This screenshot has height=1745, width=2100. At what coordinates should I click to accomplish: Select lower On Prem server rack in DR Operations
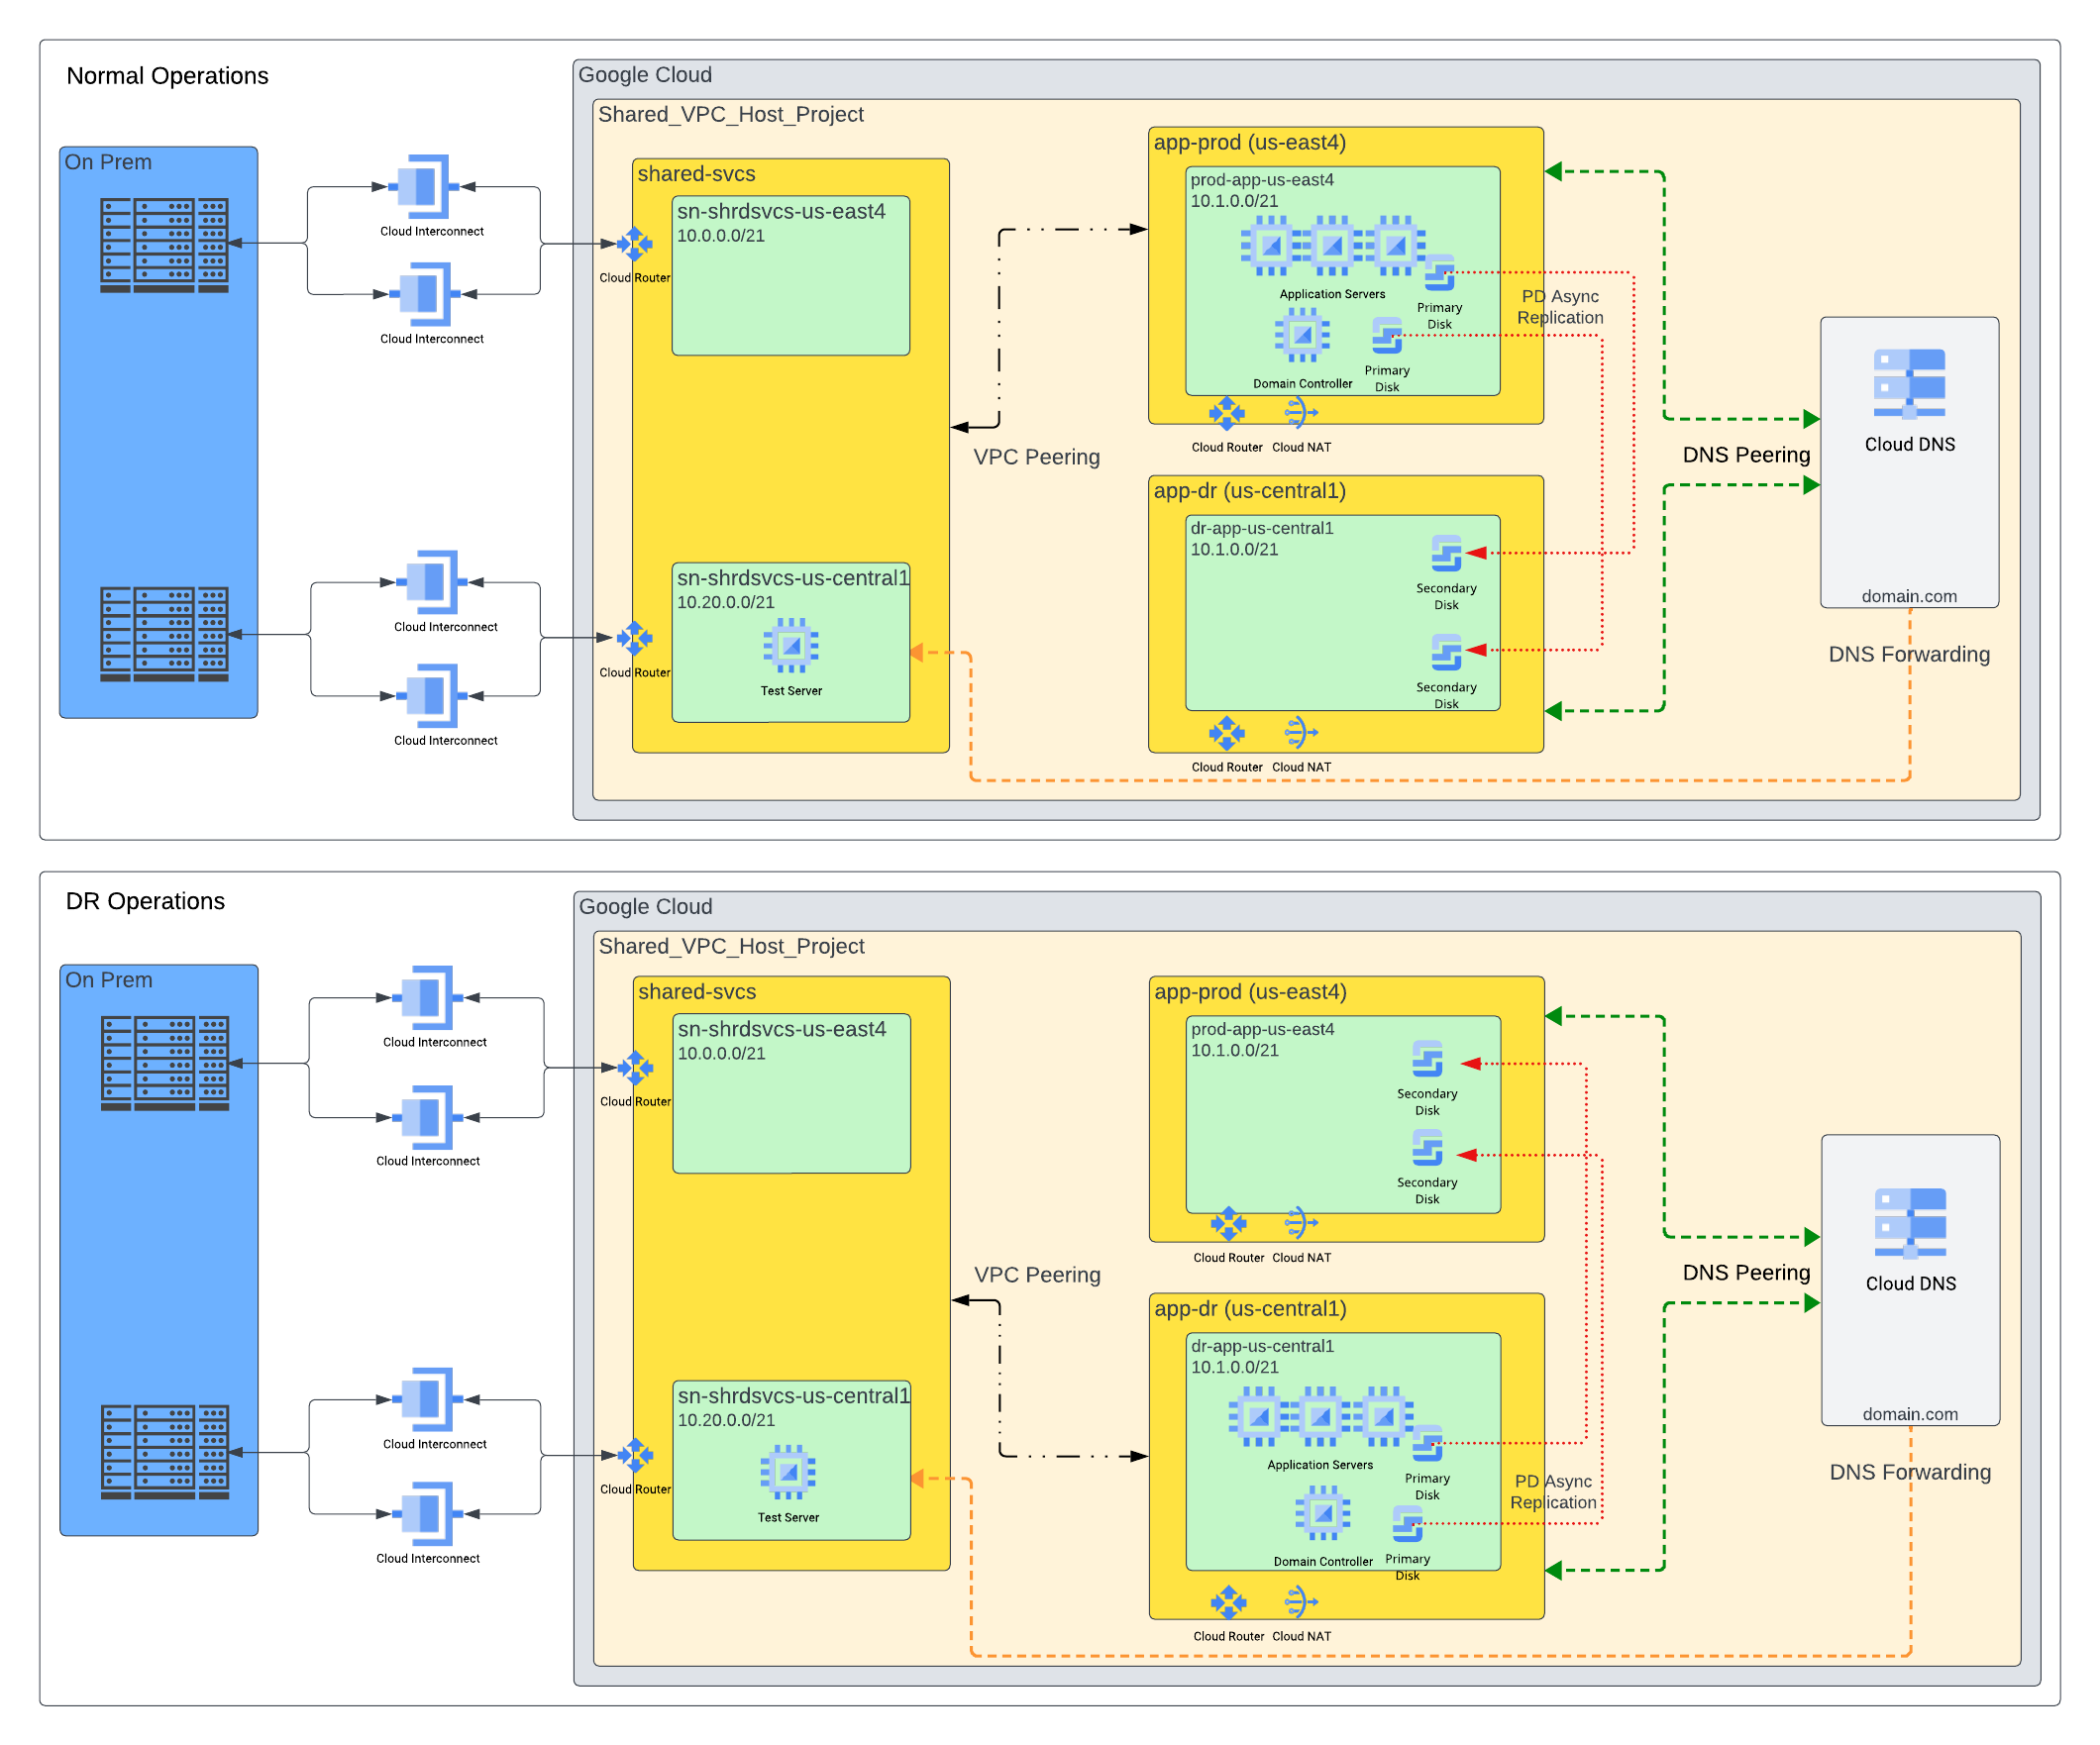(165, 1452)
